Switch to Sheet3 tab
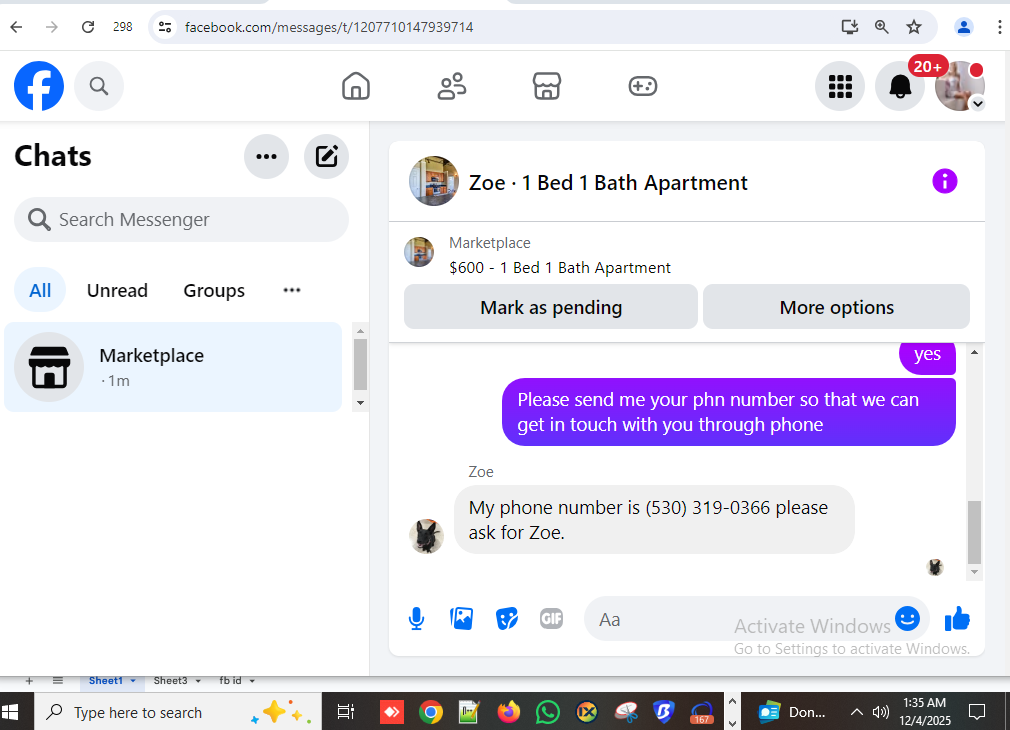Image resolution: width=1010 pixels, height=730 pixels. pos(170,680)
